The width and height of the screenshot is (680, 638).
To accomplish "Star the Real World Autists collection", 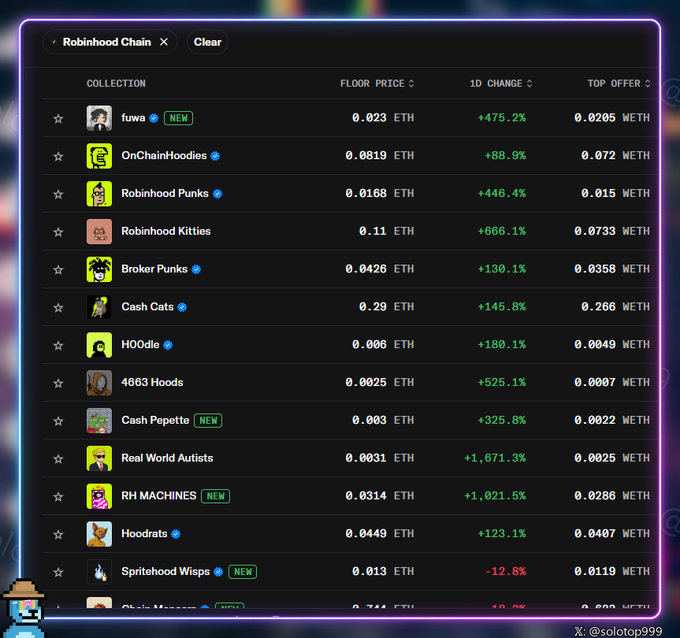I will tap(58, 458).
